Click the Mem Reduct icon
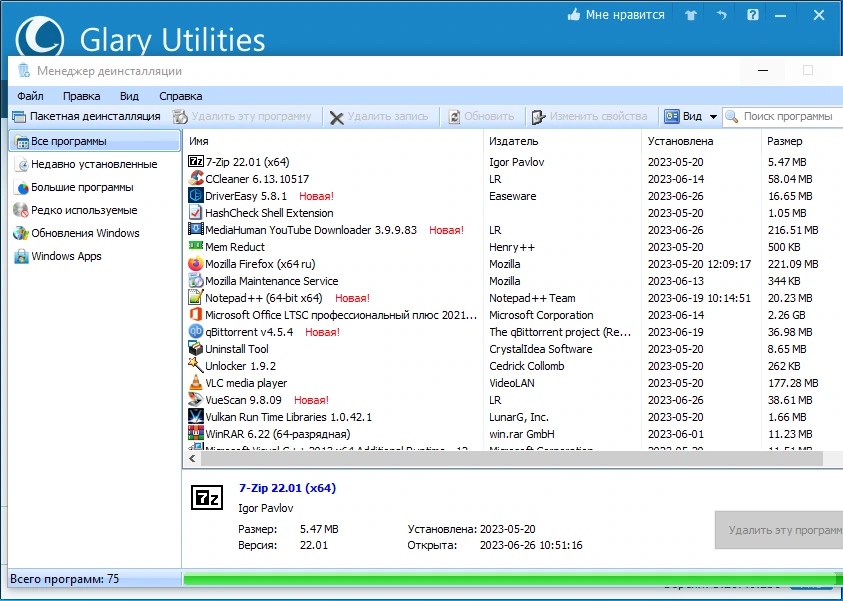843x601 pixels. click(x=196, y=246)
